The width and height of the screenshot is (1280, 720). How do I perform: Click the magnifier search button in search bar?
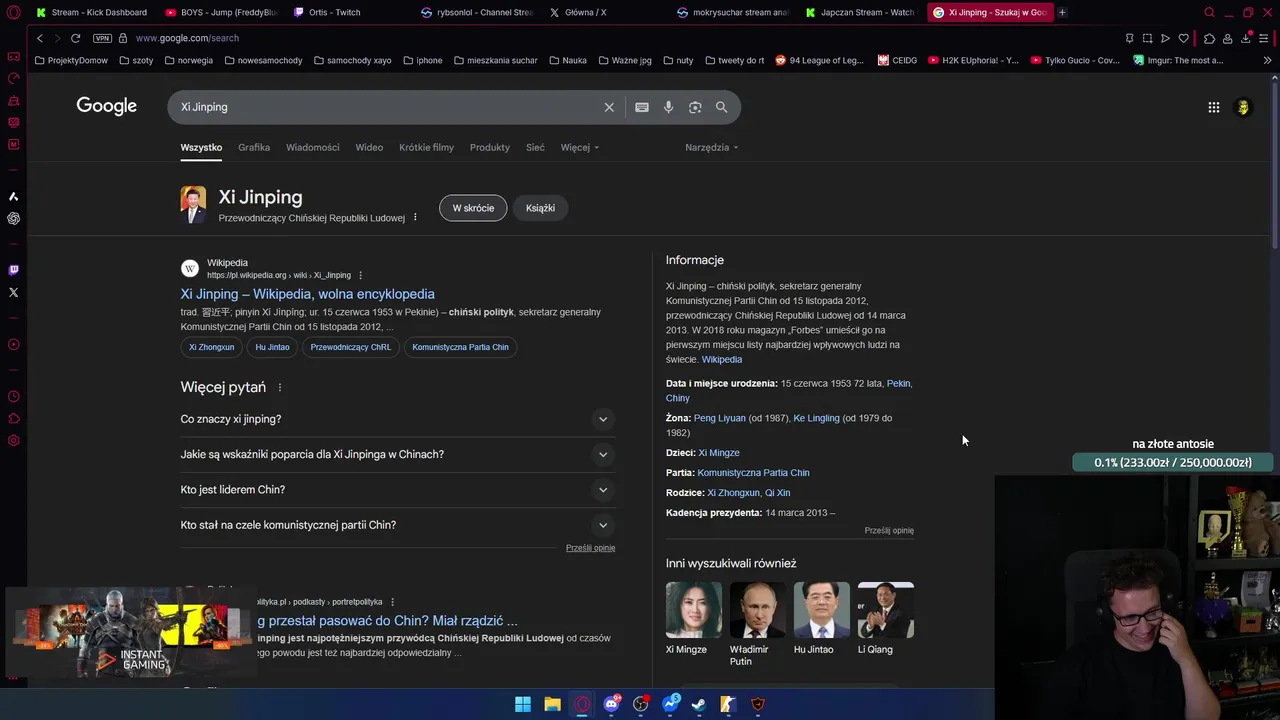721,107
